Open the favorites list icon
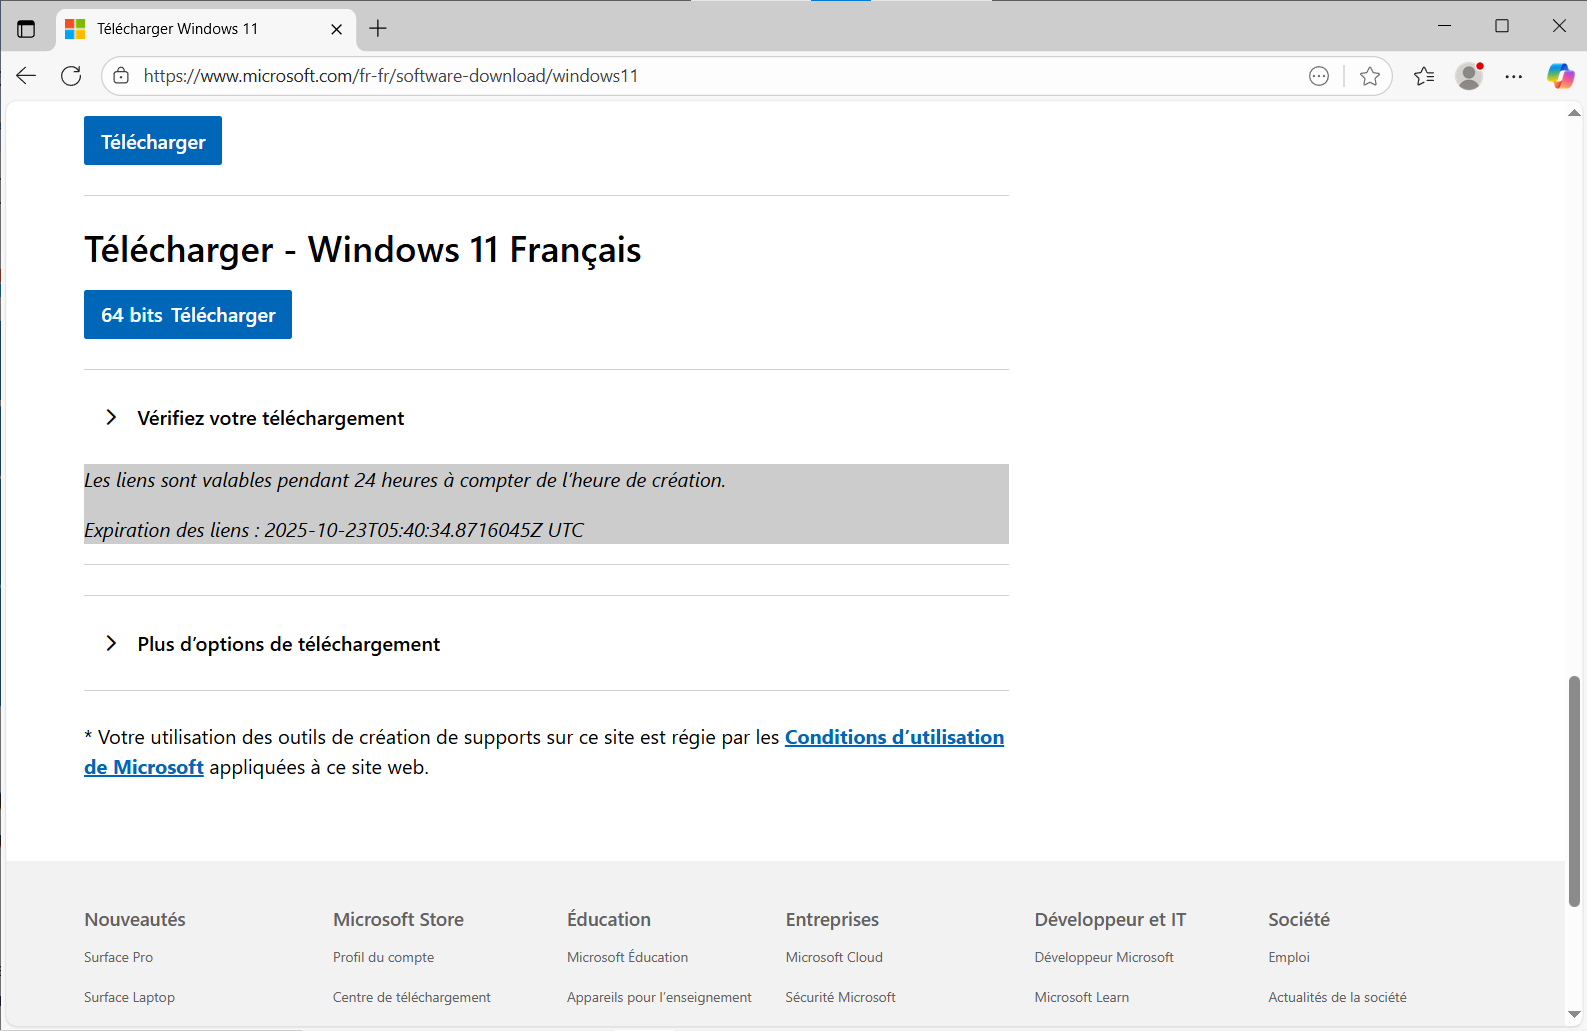 point(1424,76)
